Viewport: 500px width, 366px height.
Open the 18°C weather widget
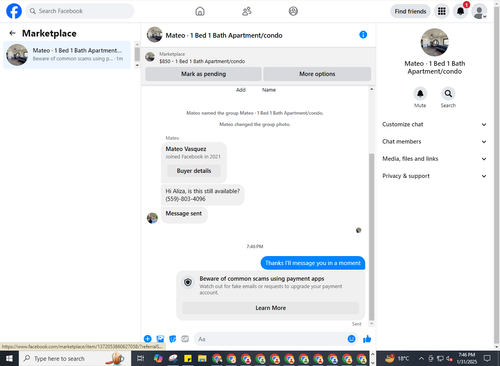(x=397, y=359)
